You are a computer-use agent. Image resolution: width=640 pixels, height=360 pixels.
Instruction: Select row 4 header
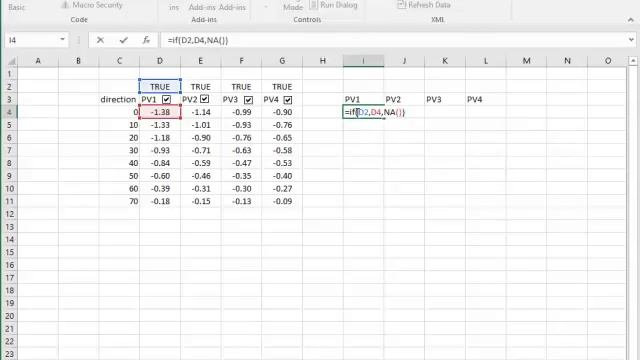pos(9,112)
